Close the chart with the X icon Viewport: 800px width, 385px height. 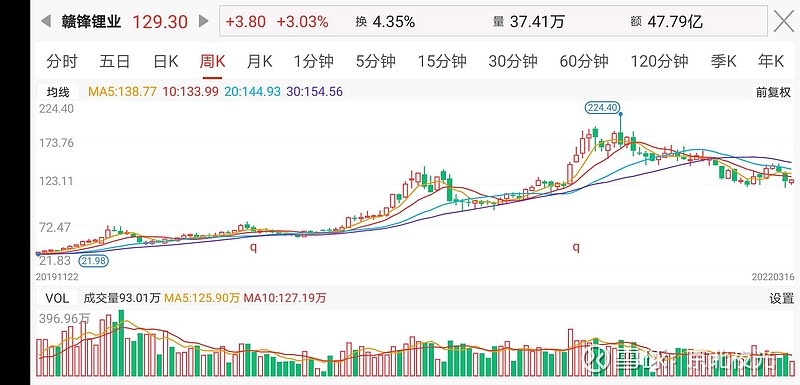point(784,21)
